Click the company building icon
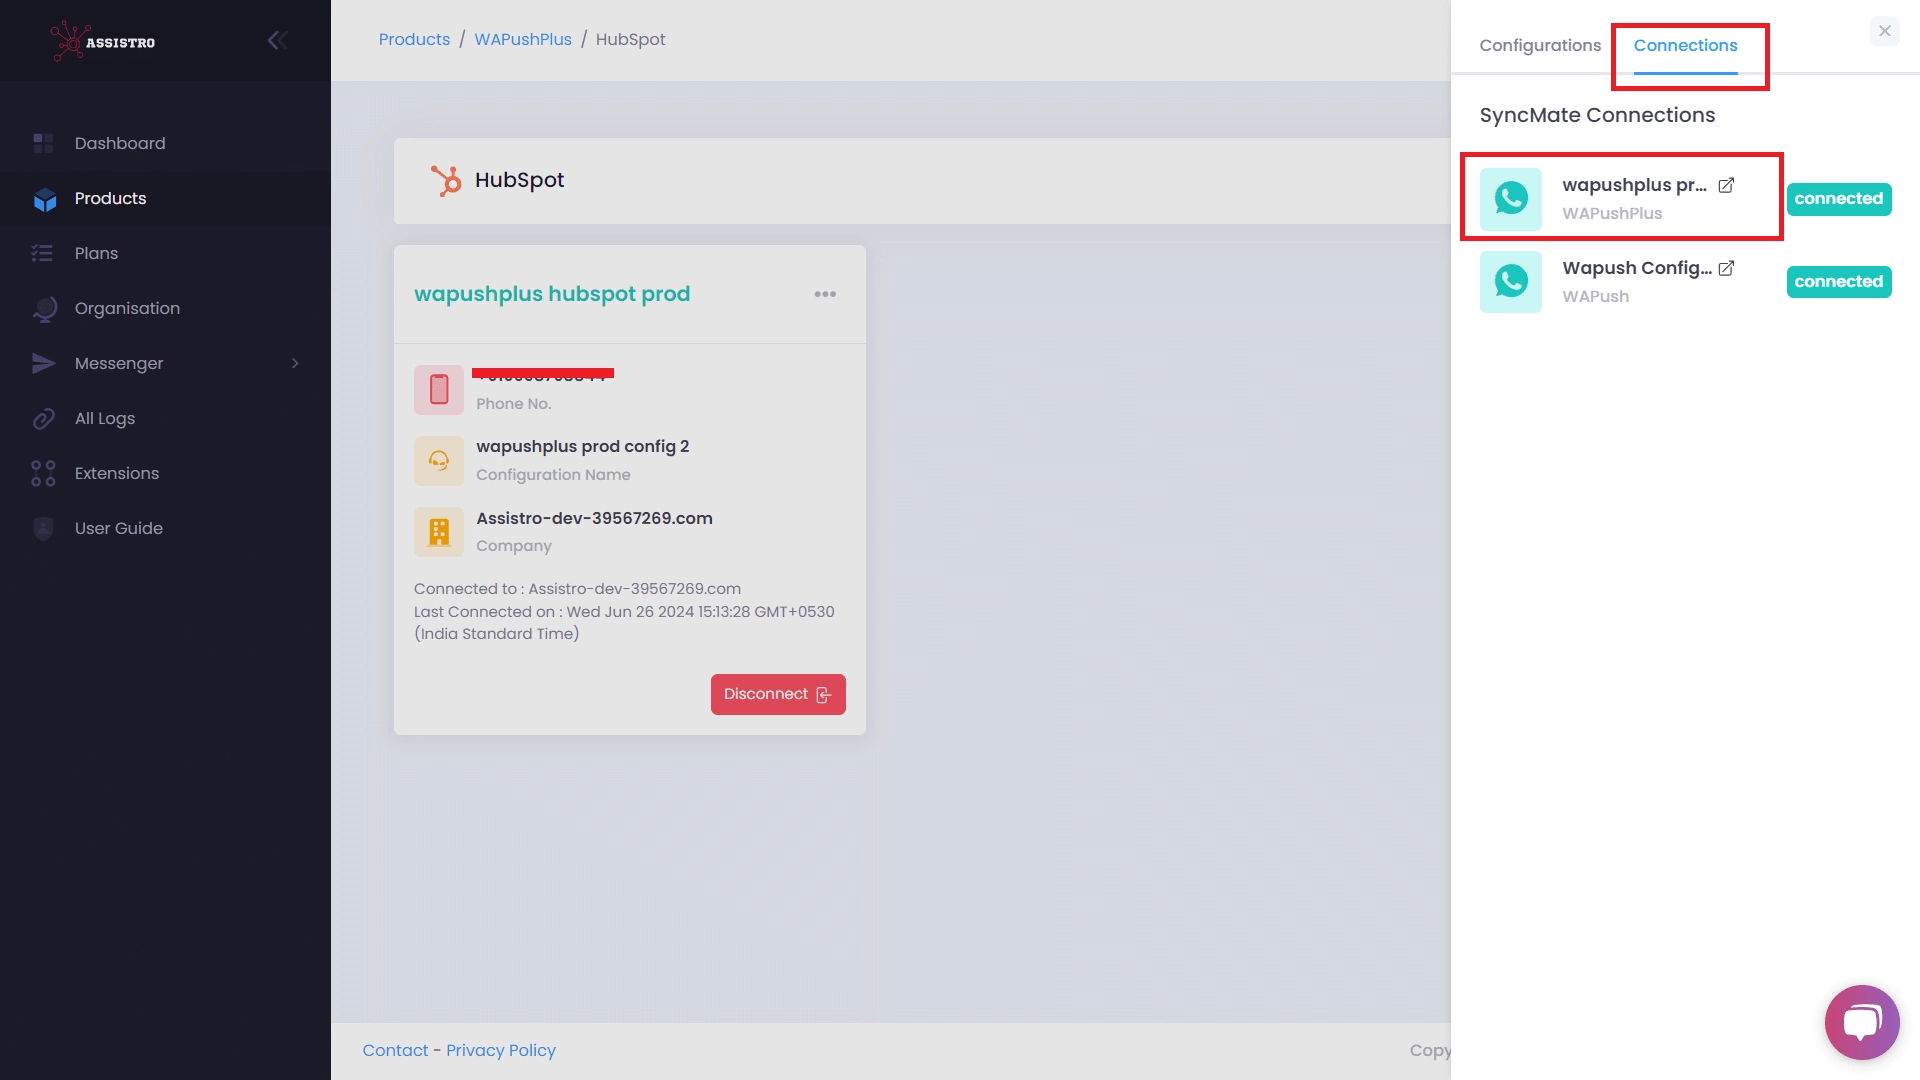 click(439, 532)
